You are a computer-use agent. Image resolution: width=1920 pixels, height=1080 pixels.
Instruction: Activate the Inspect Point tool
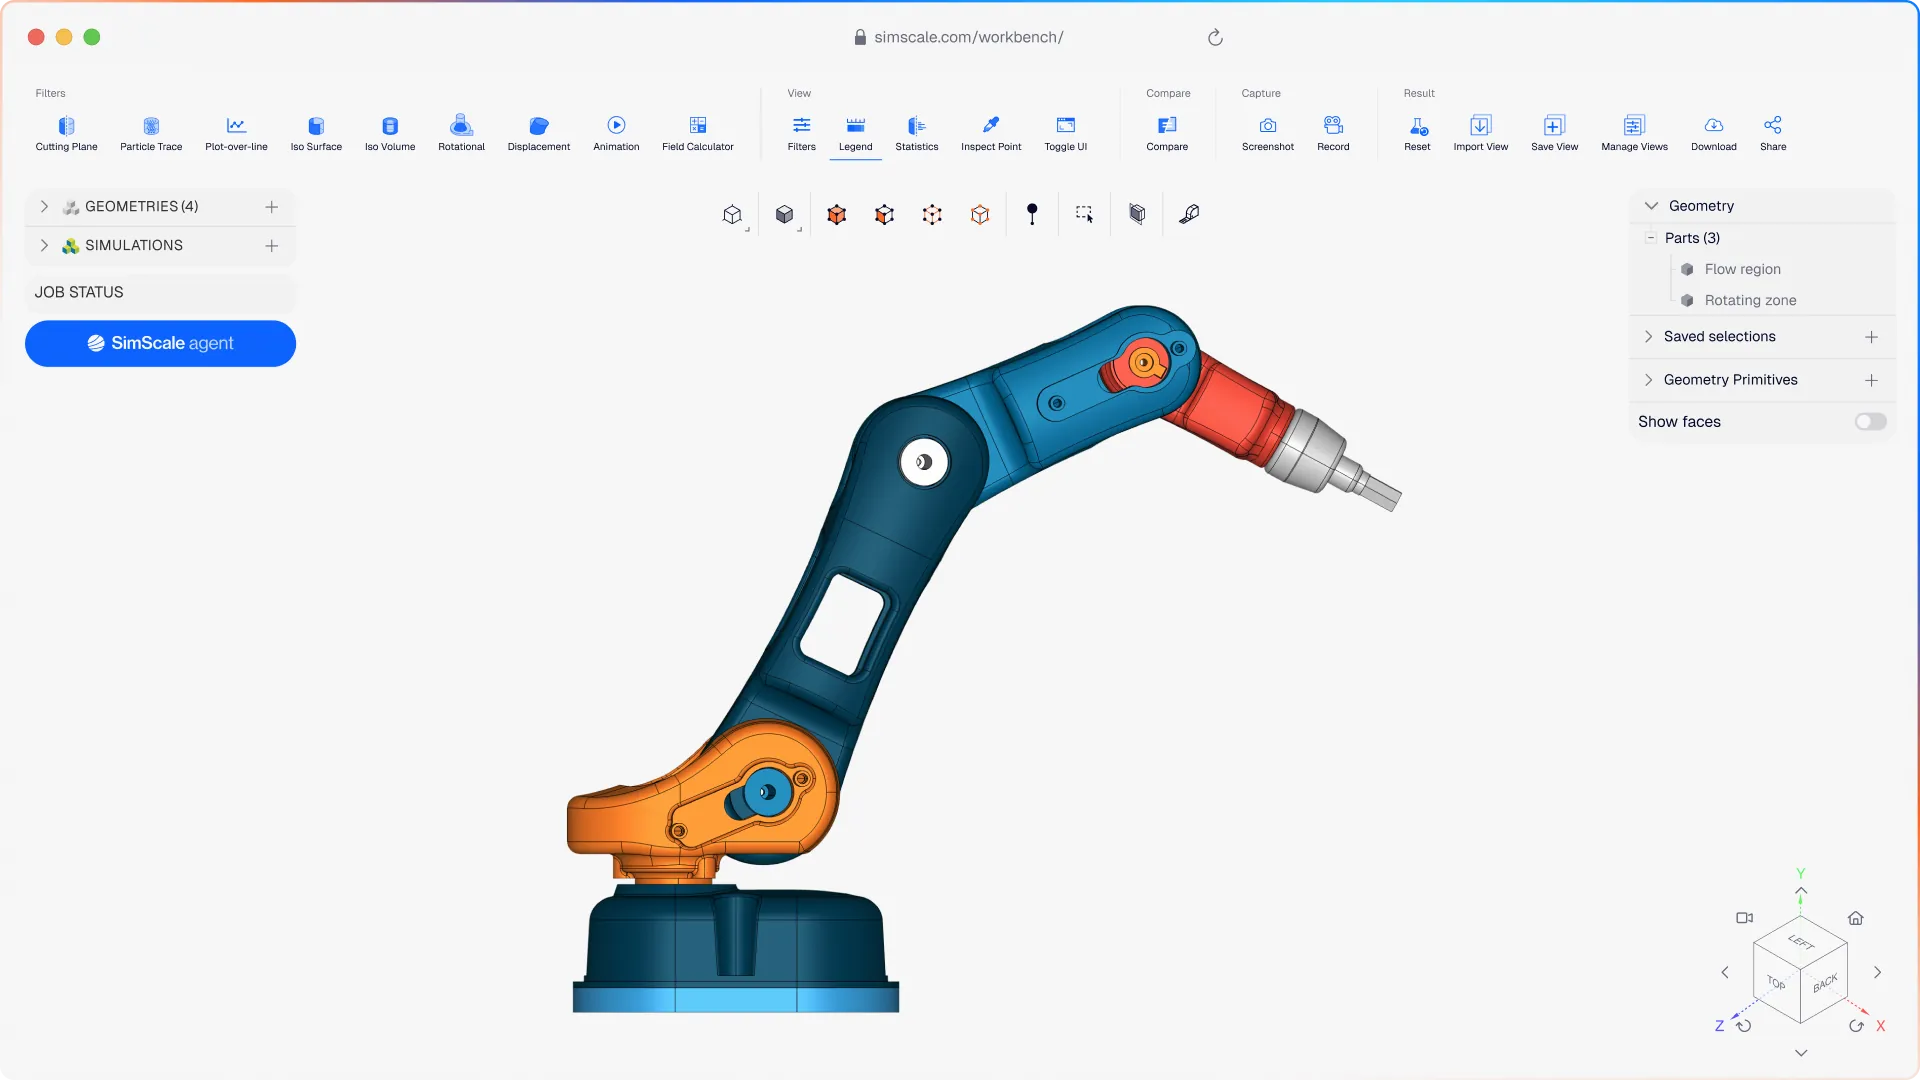(991, 133)
